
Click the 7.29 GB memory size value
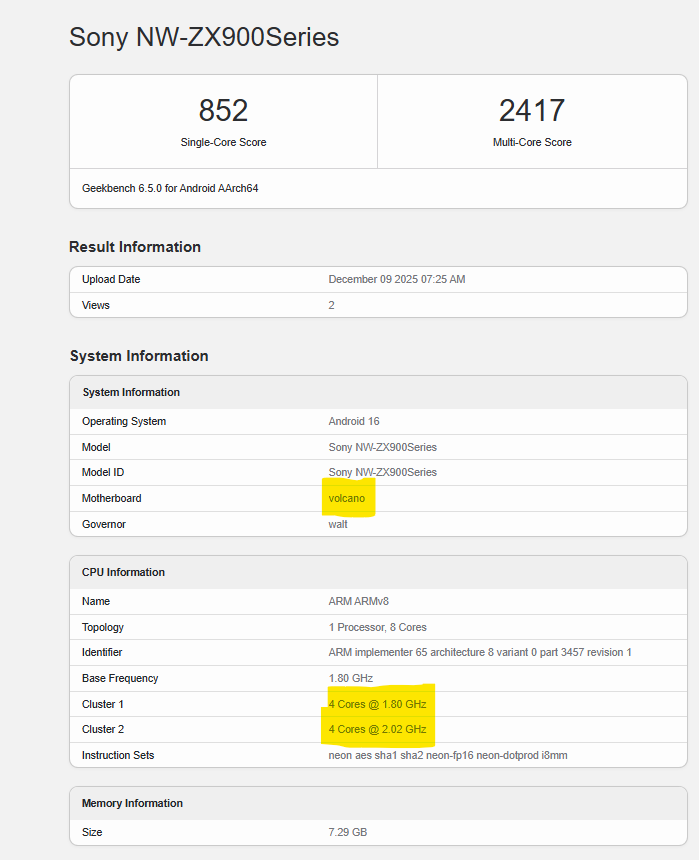pyautogui.click(x=349, y=832)
